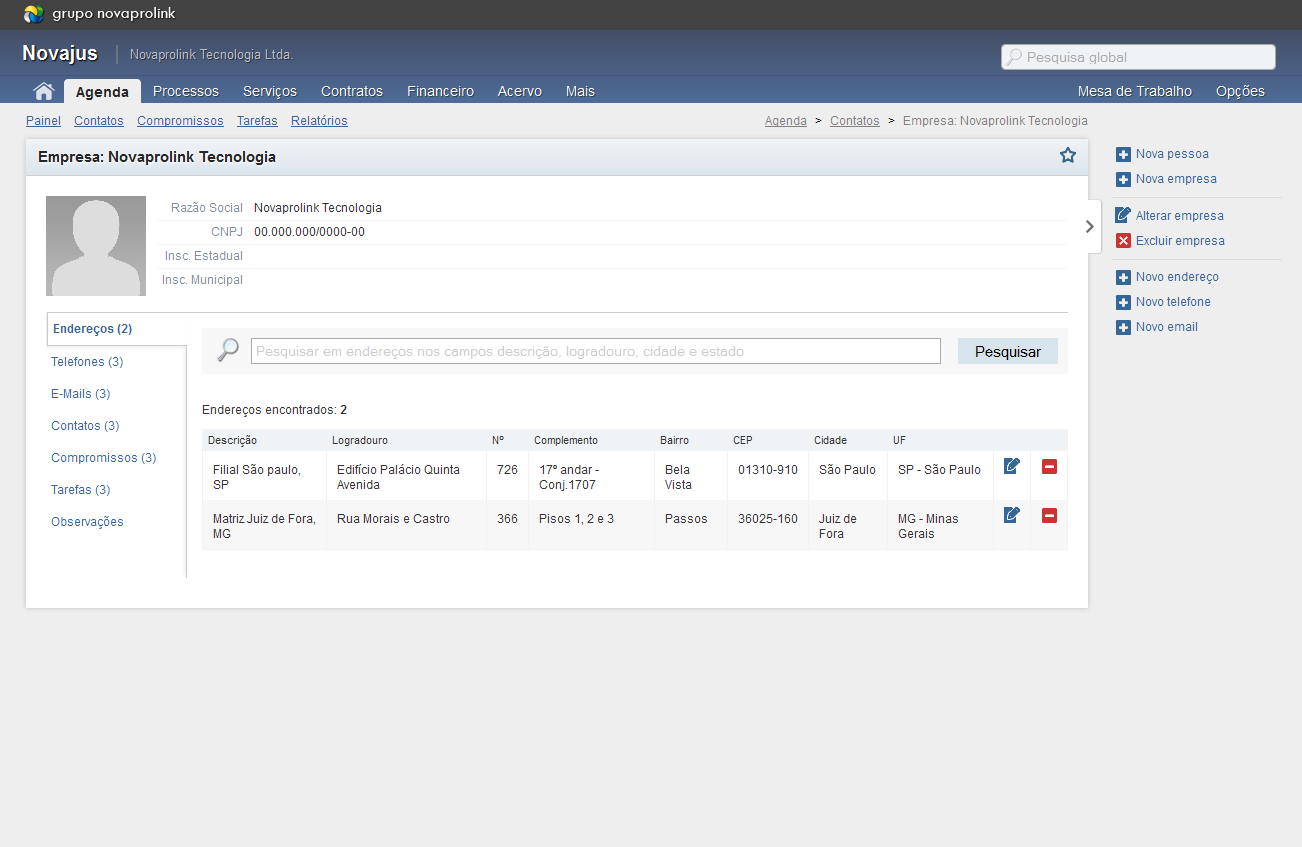Click the plus icon for Novo endereço
1302x847 pixels.
tap(1123, 277)
